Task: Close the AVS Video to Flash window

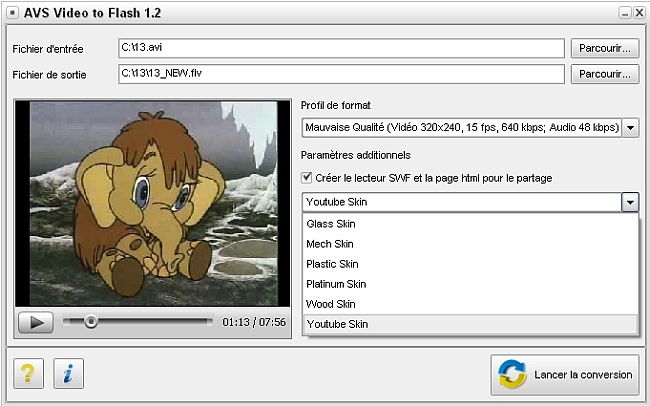Action: tap(640, 13)
